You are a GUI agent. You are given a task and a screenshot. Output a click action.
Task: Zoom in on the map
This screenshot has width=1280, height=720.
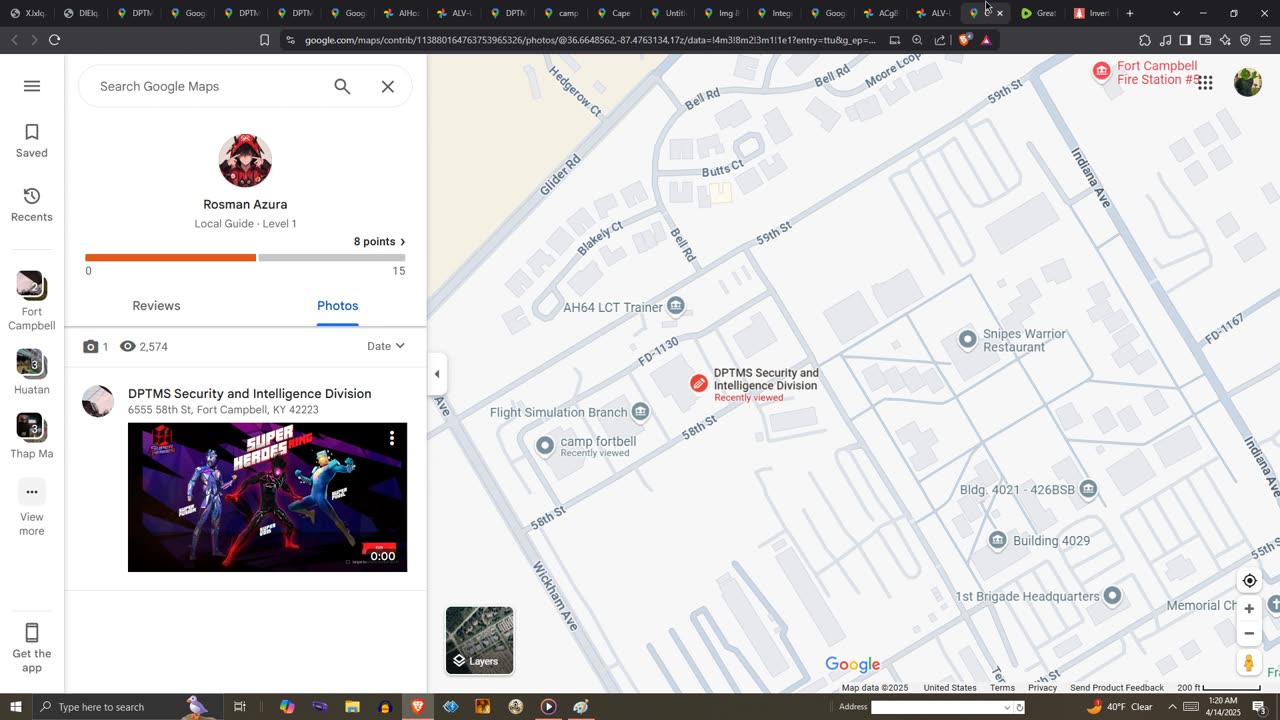tap(1249, 609)
